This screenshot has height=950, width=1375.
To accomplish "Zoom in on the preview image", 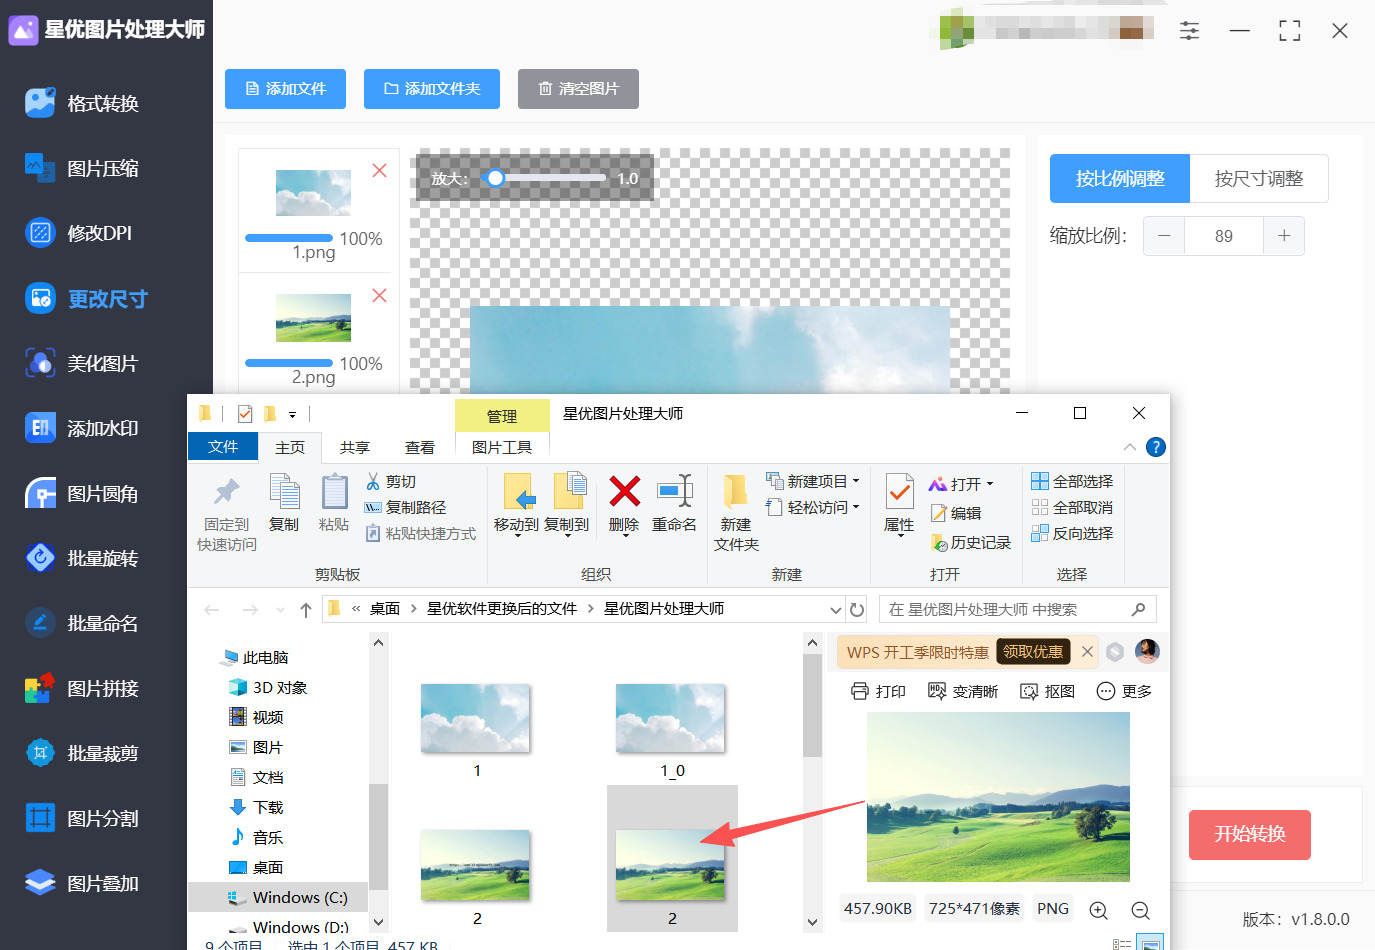I will [1098, 910].
